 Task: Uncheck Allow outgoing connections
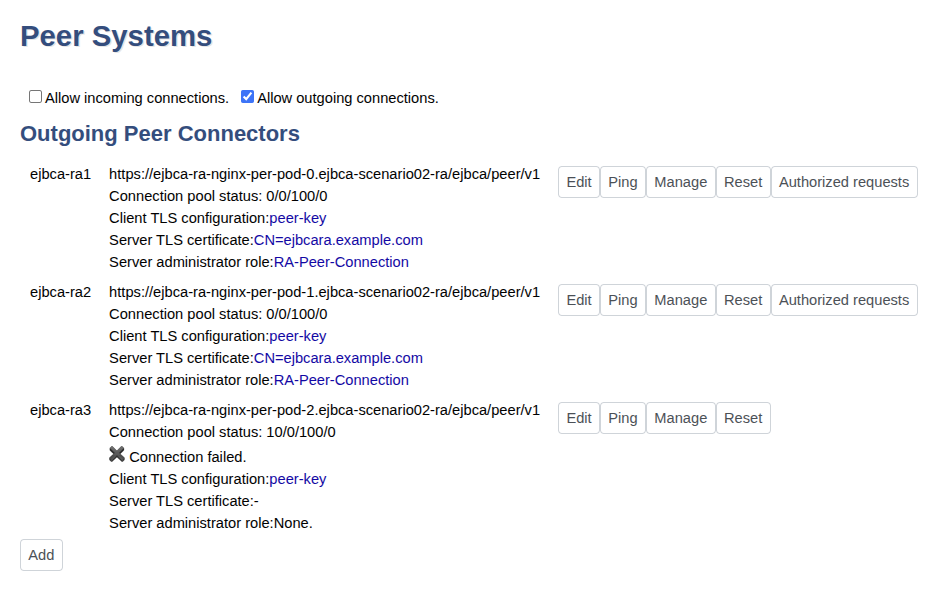(x=248, y=97)
